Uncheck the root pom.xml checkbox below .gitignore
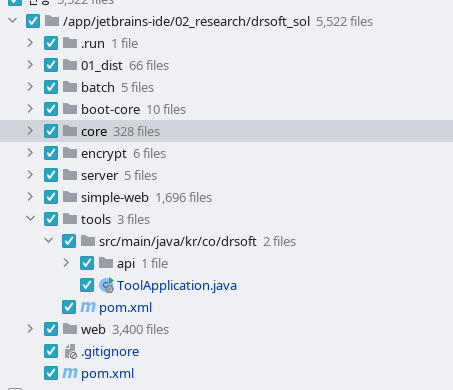This screenshot has width=453, height=390. tap(51, 373)
